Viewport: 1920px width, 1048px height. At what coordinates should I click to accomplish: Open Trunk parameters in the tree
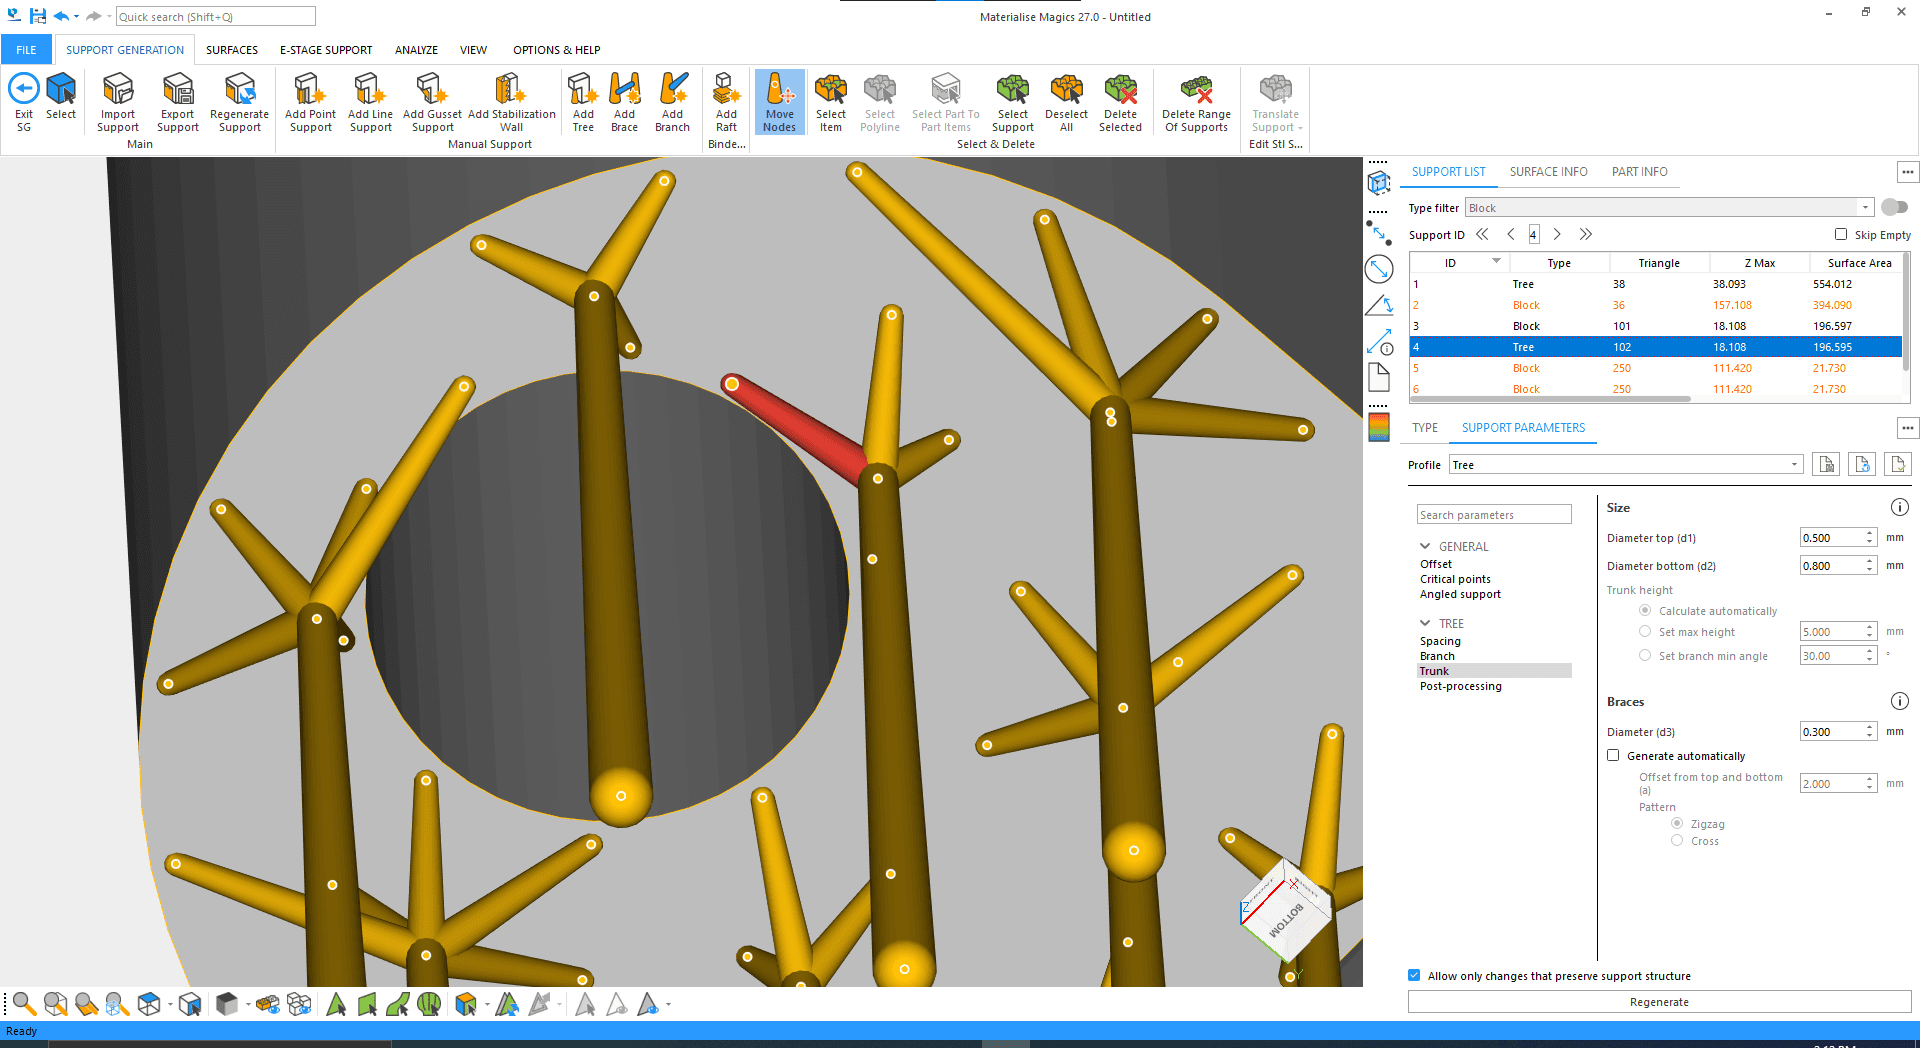tap(1434, 671)
